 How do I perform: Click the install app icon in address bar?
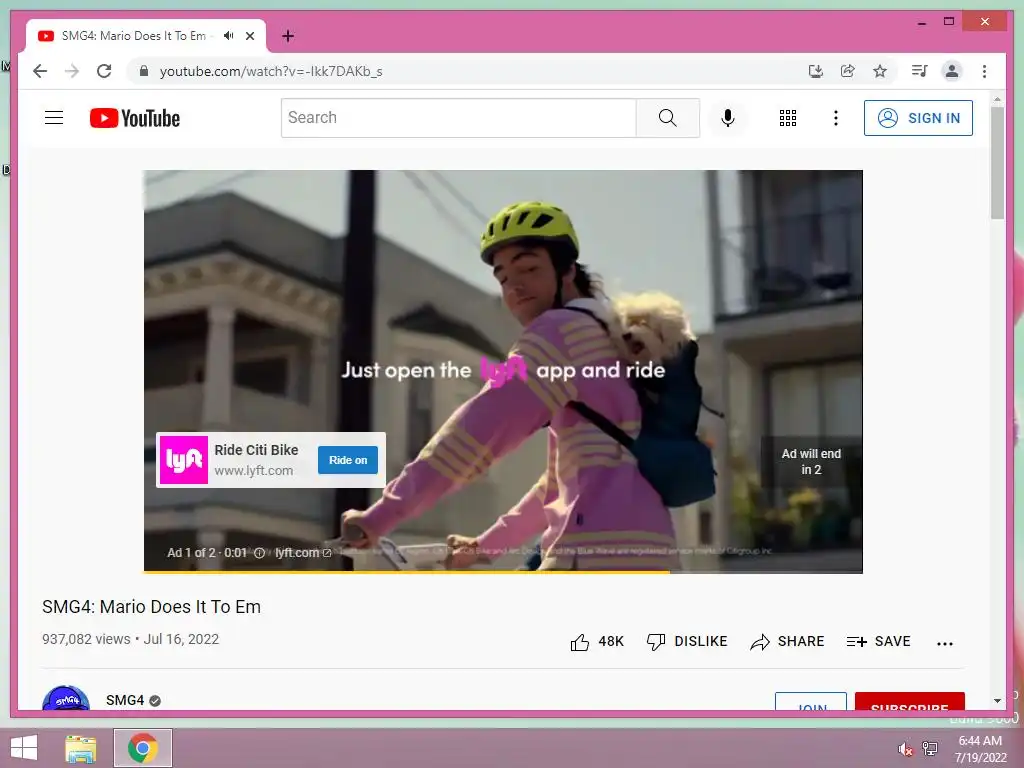coord(816,71)
